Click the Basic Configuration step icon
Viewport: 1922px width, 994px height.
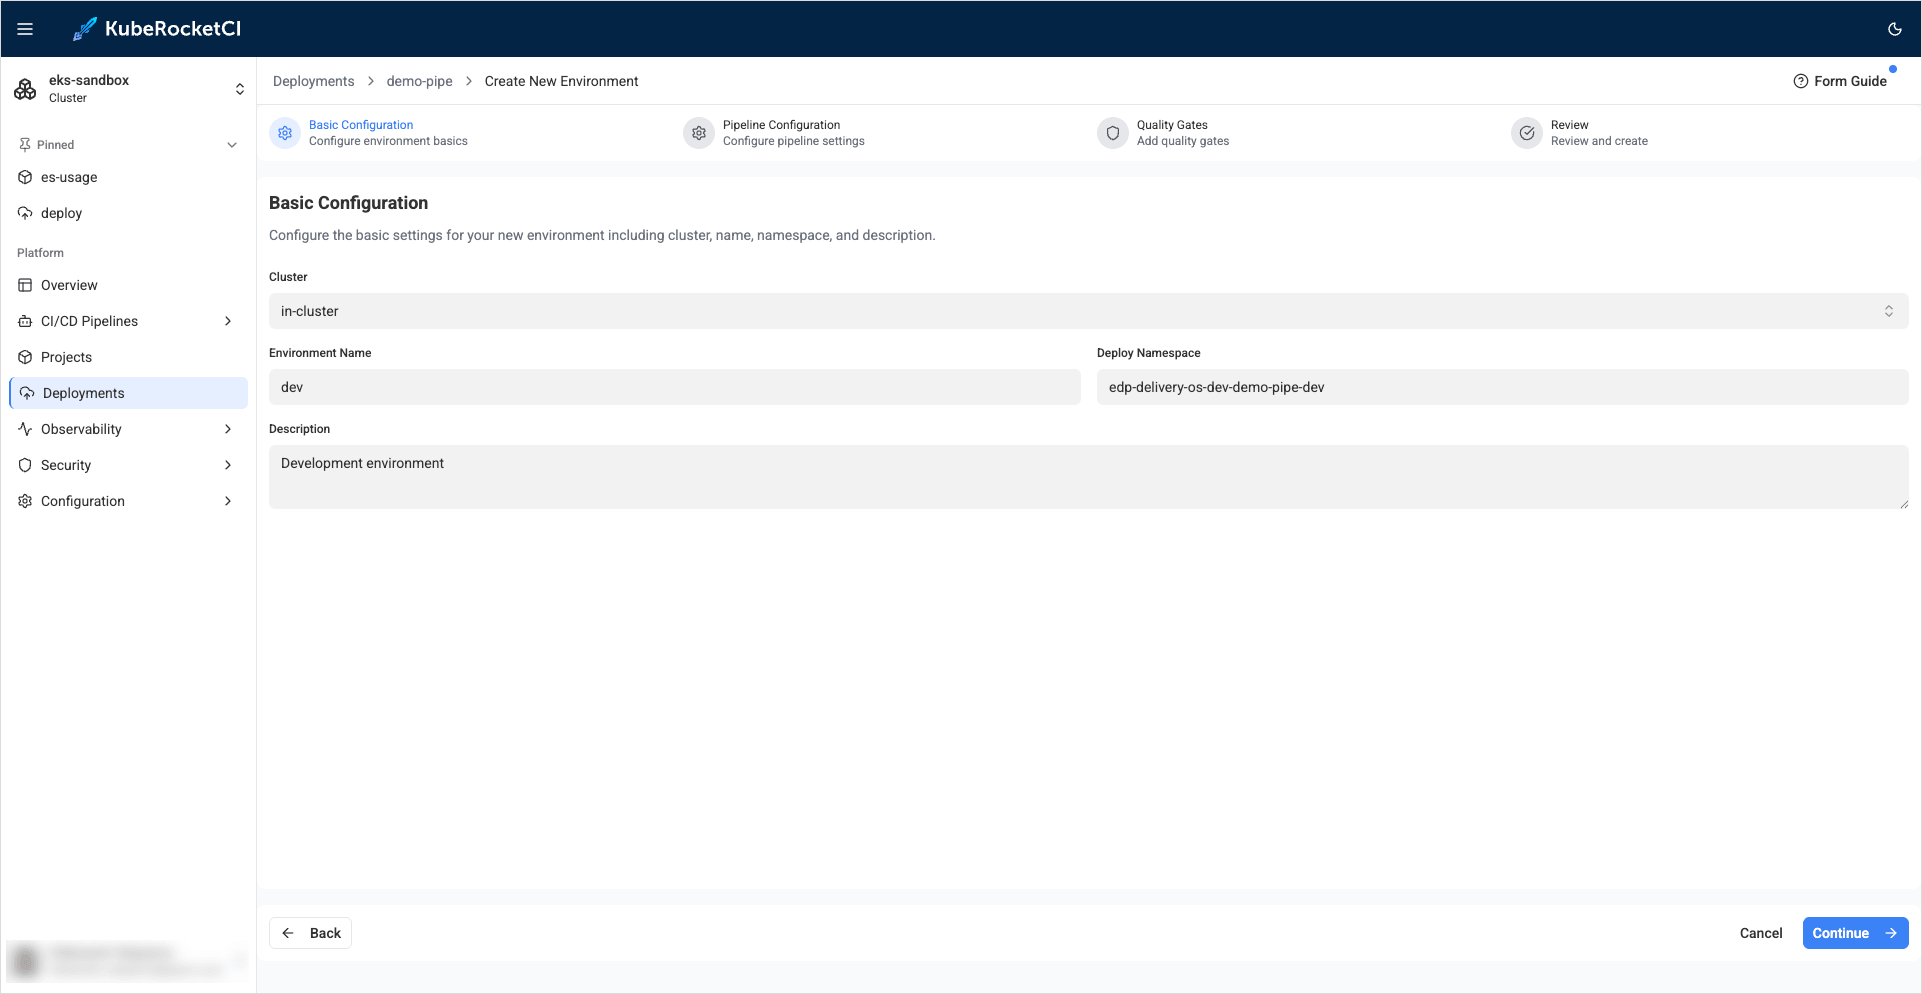pyautogui.click(x=285, y=133)
